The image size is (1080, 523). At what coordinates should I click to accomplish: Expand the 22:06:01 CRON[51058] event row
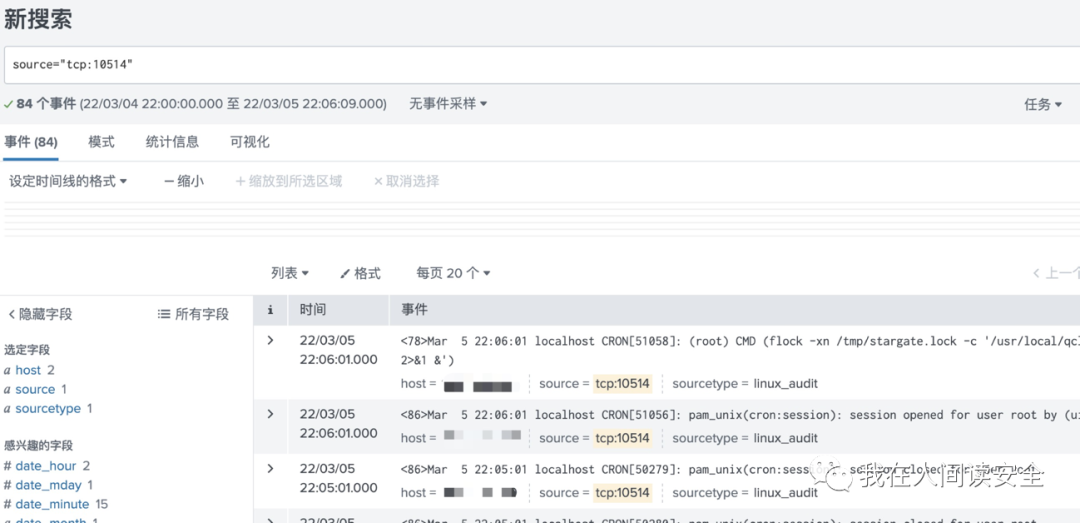270,340
